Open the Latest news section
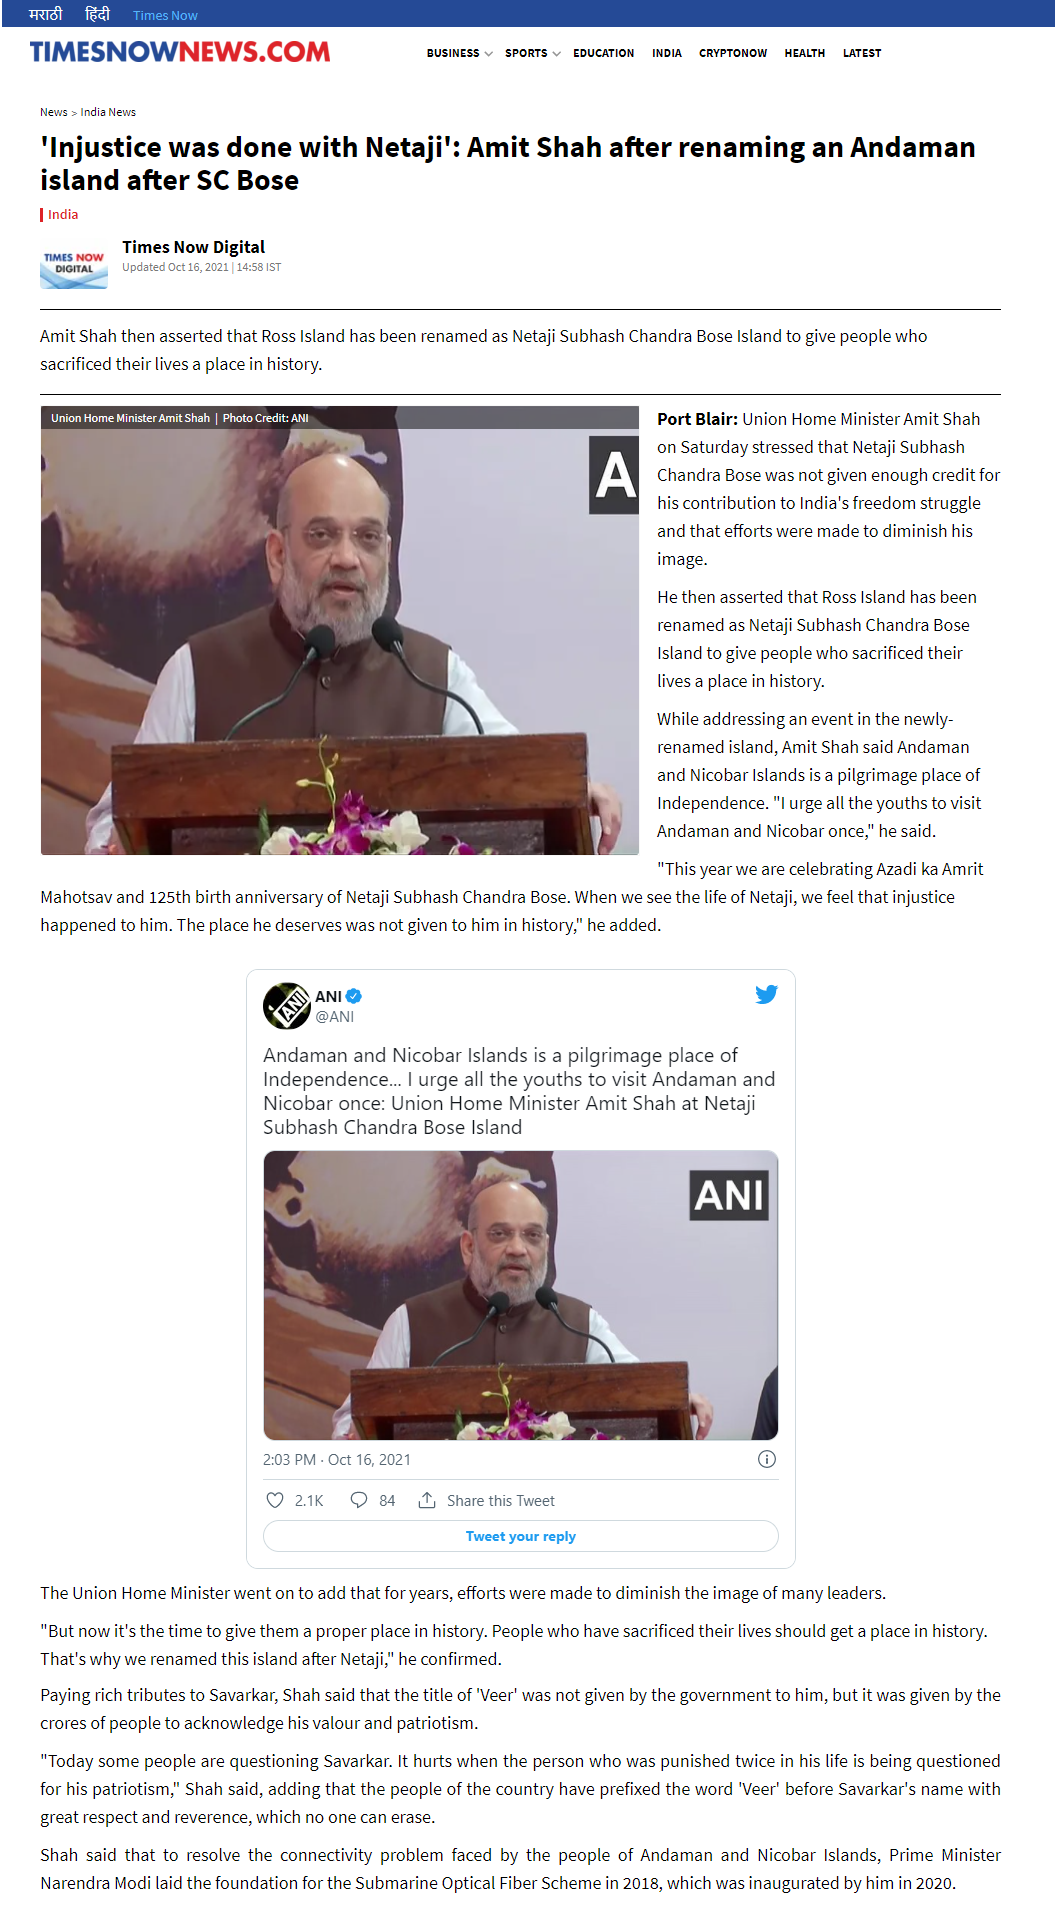Viewport: 1055px width, 1928px height. click(x=861, y=53)
